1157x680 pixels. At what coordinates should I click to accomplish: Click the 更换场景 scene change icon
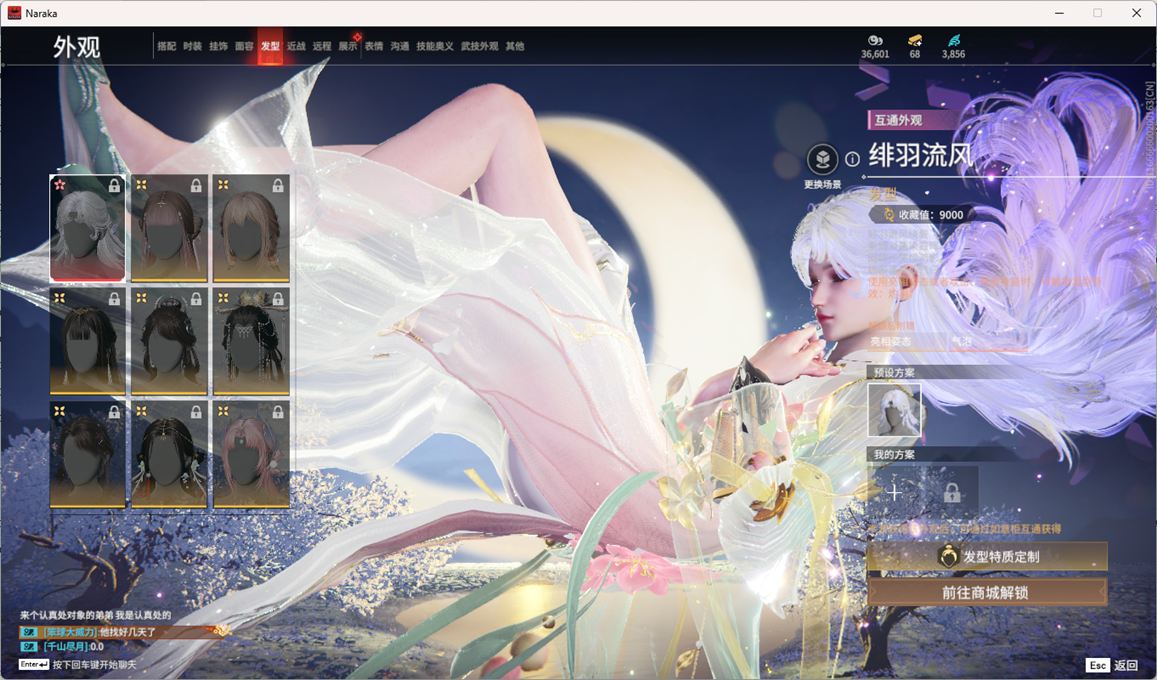tap(822, 159)
